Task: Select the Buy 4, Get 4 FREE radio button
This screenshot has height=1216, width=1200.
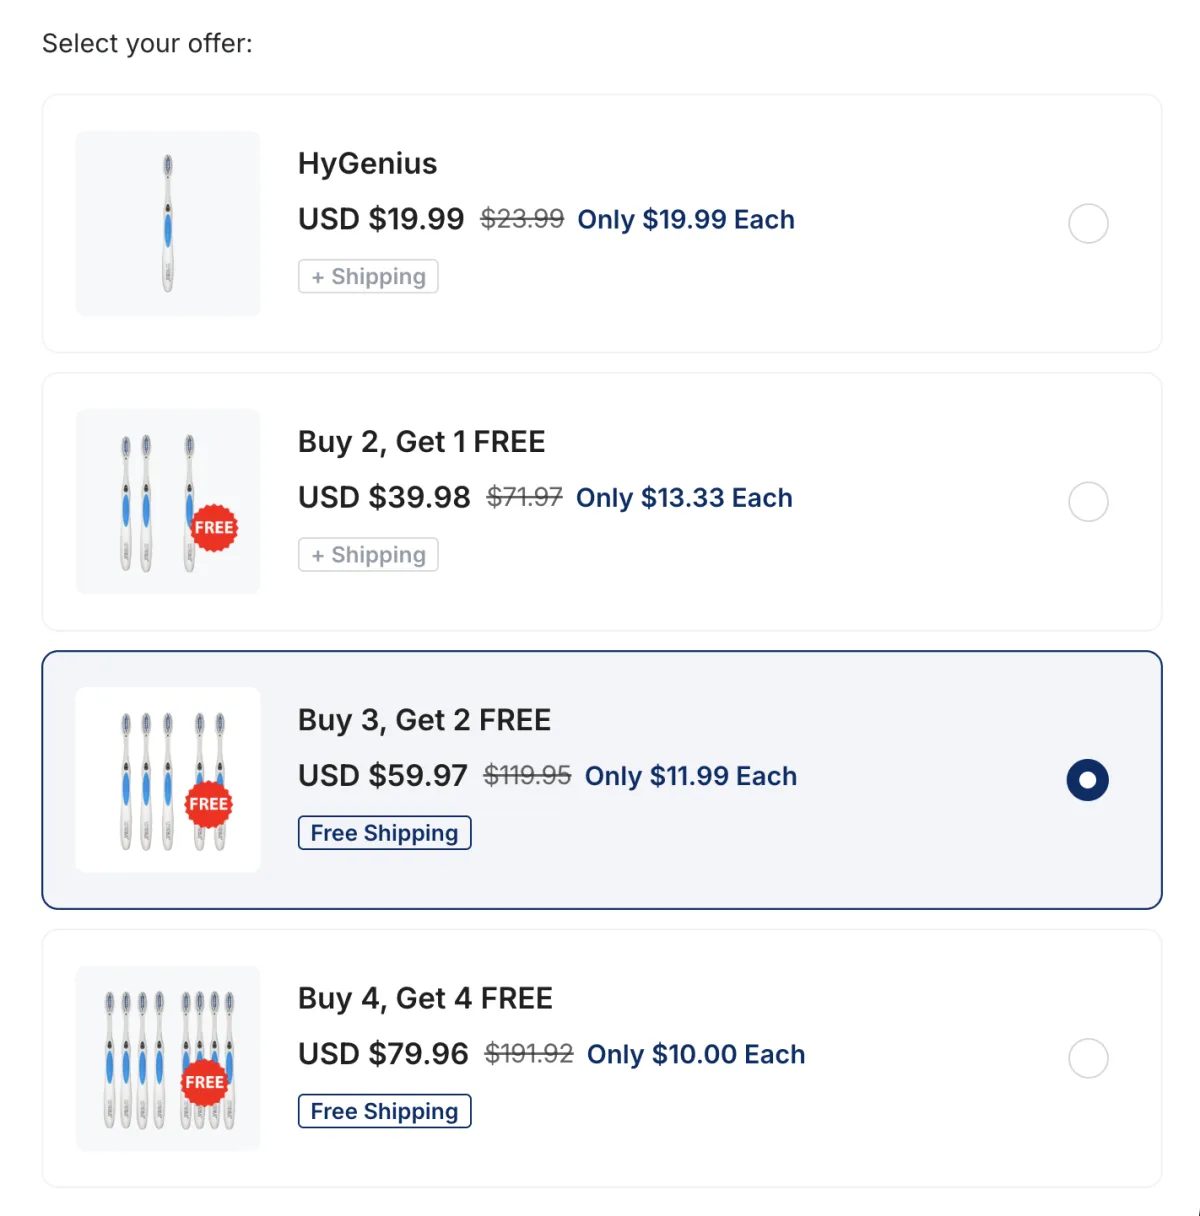Action: [x=1088, y=1058]
